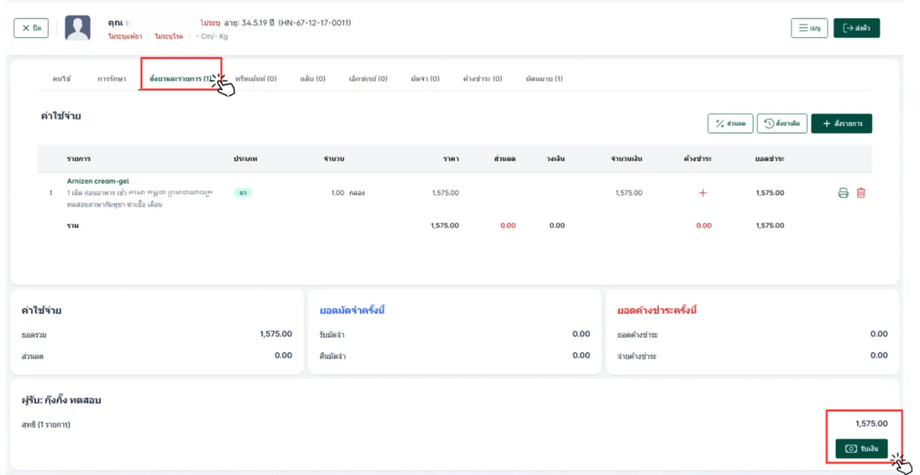Click the ยา type badge
This screenshot has height=475, width=920.
pyautogui.click(x=243, y=193)
